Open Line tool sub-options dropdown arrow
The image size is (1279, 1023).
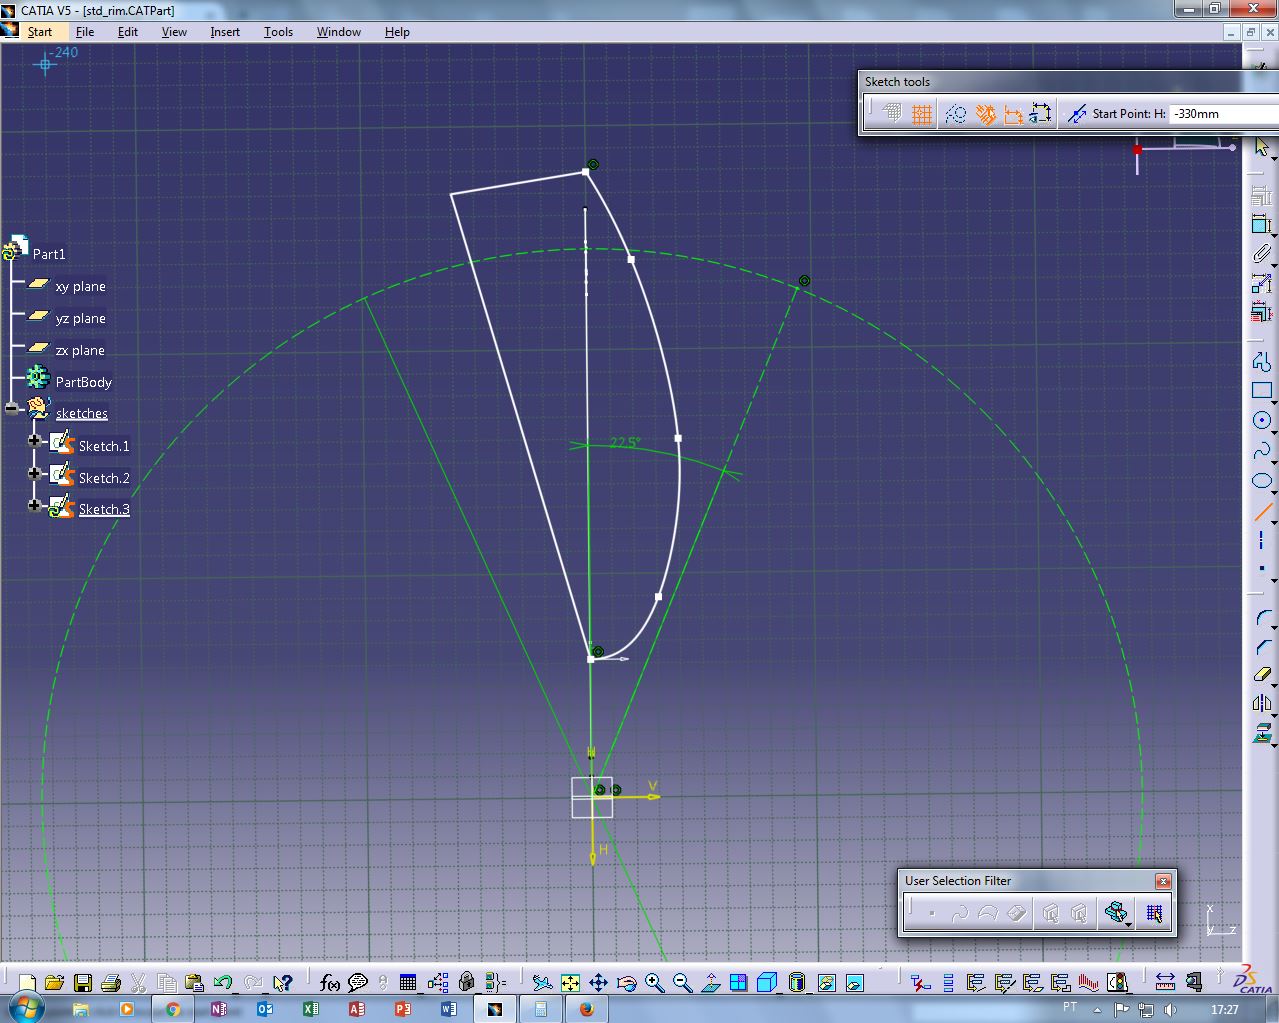1274,523
